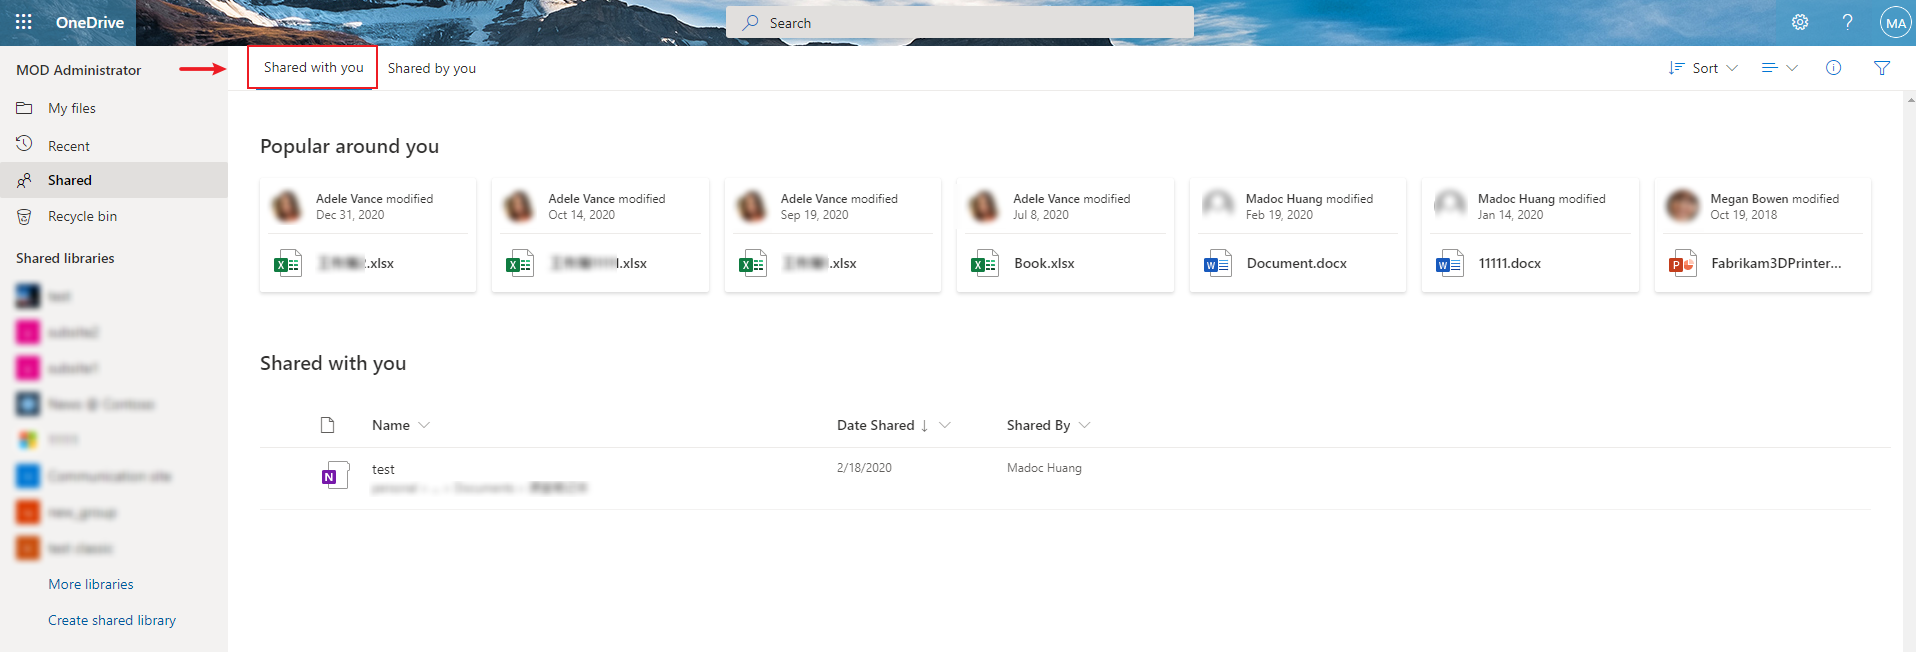
Task: Open the view options list dropdown
Action: (x=1779, y=68)
